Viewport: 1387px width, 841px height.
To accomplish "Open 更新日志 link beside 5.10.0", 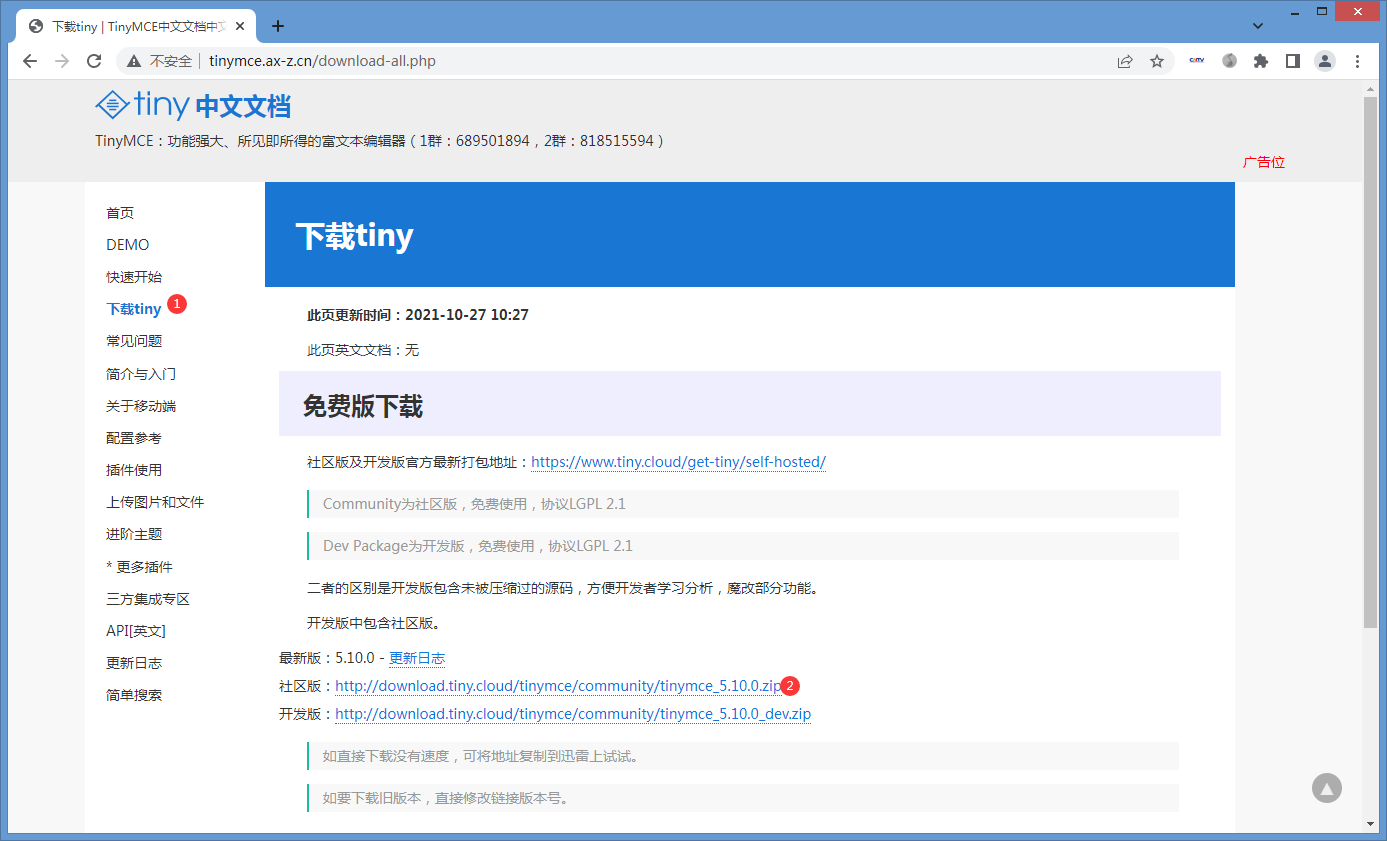I will (417, 658).
